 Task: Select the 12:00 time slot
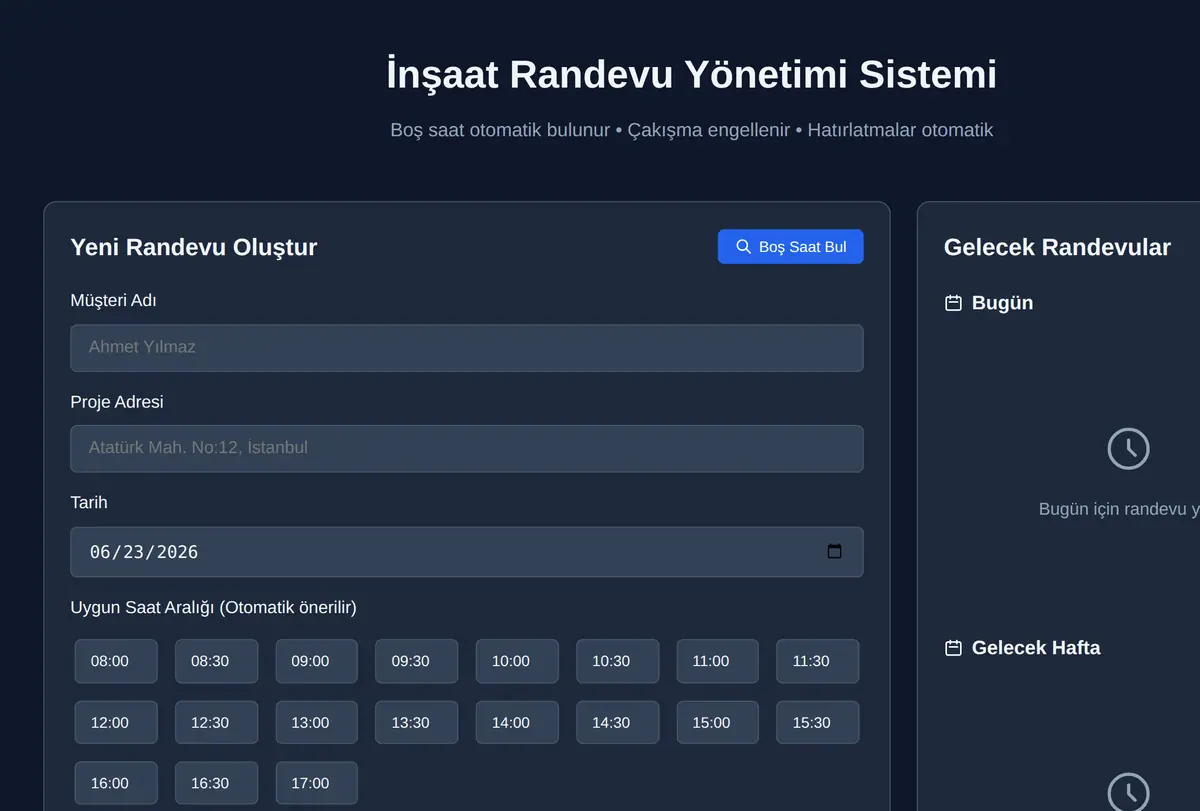[116, 722]
